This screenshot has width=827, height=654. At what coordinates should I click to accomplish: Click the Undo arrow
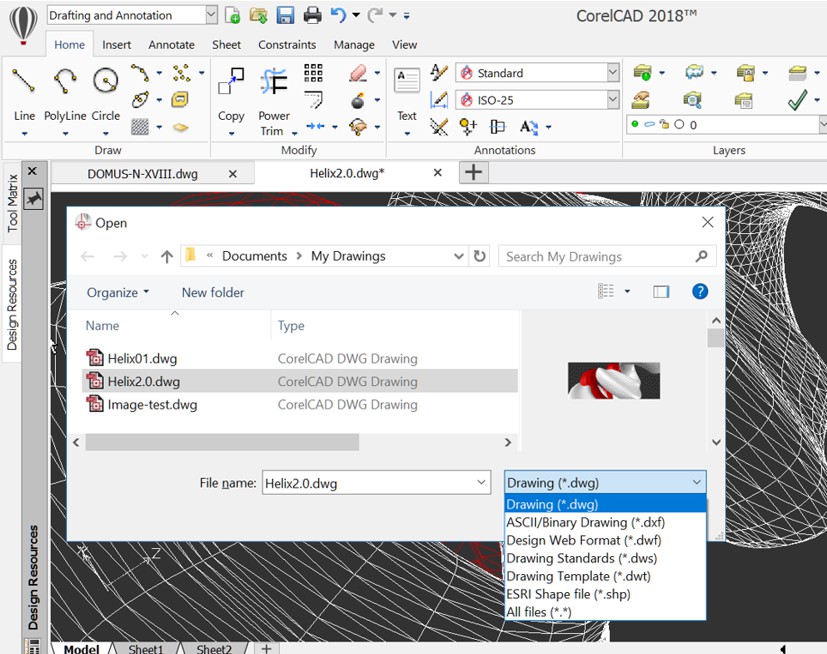338,15
